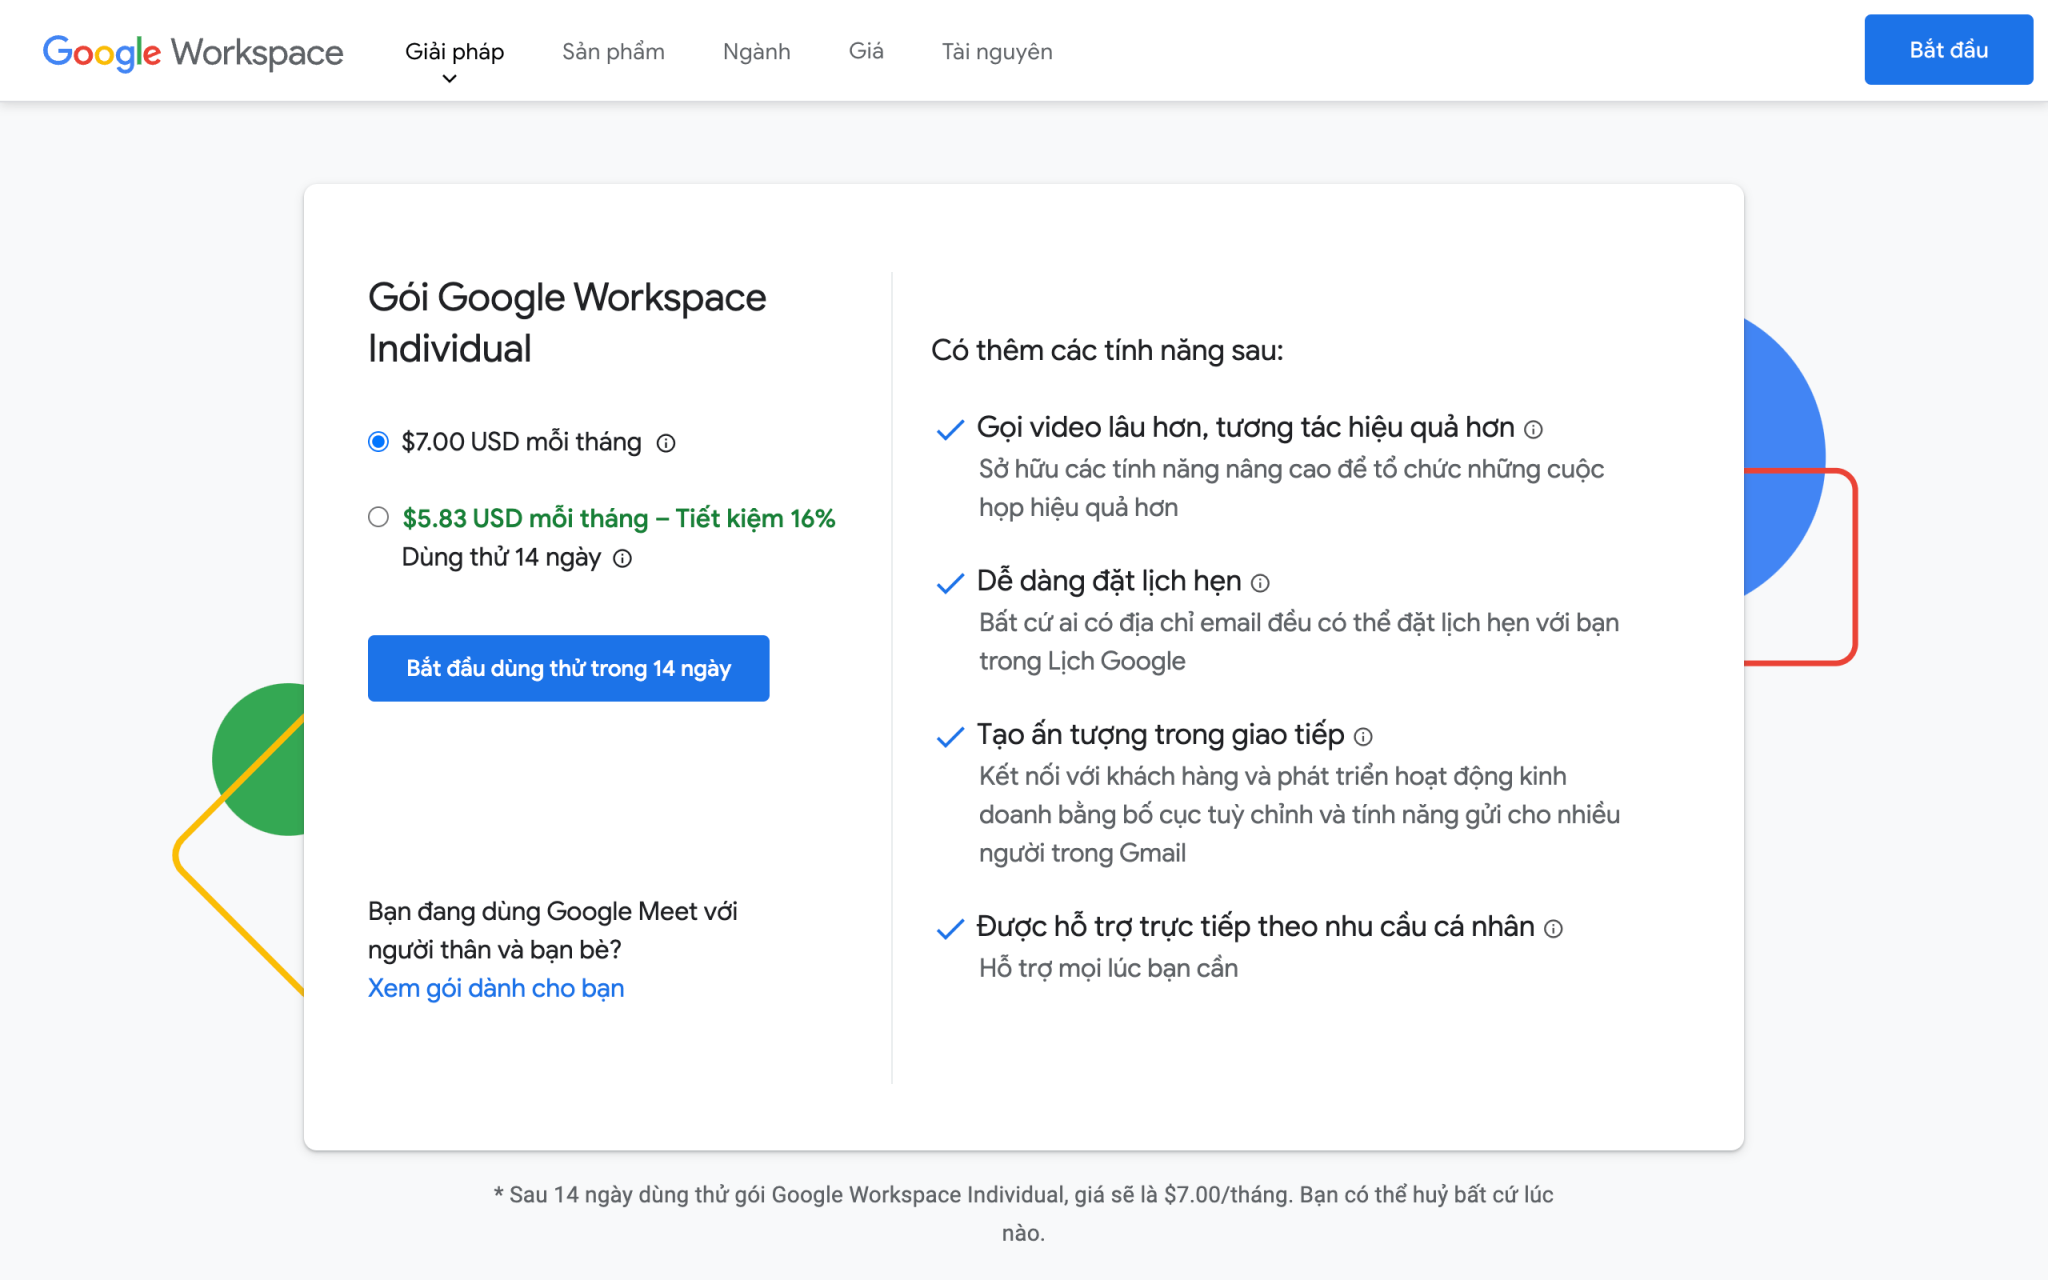Click the trial pricing footnote text

1023,1195
